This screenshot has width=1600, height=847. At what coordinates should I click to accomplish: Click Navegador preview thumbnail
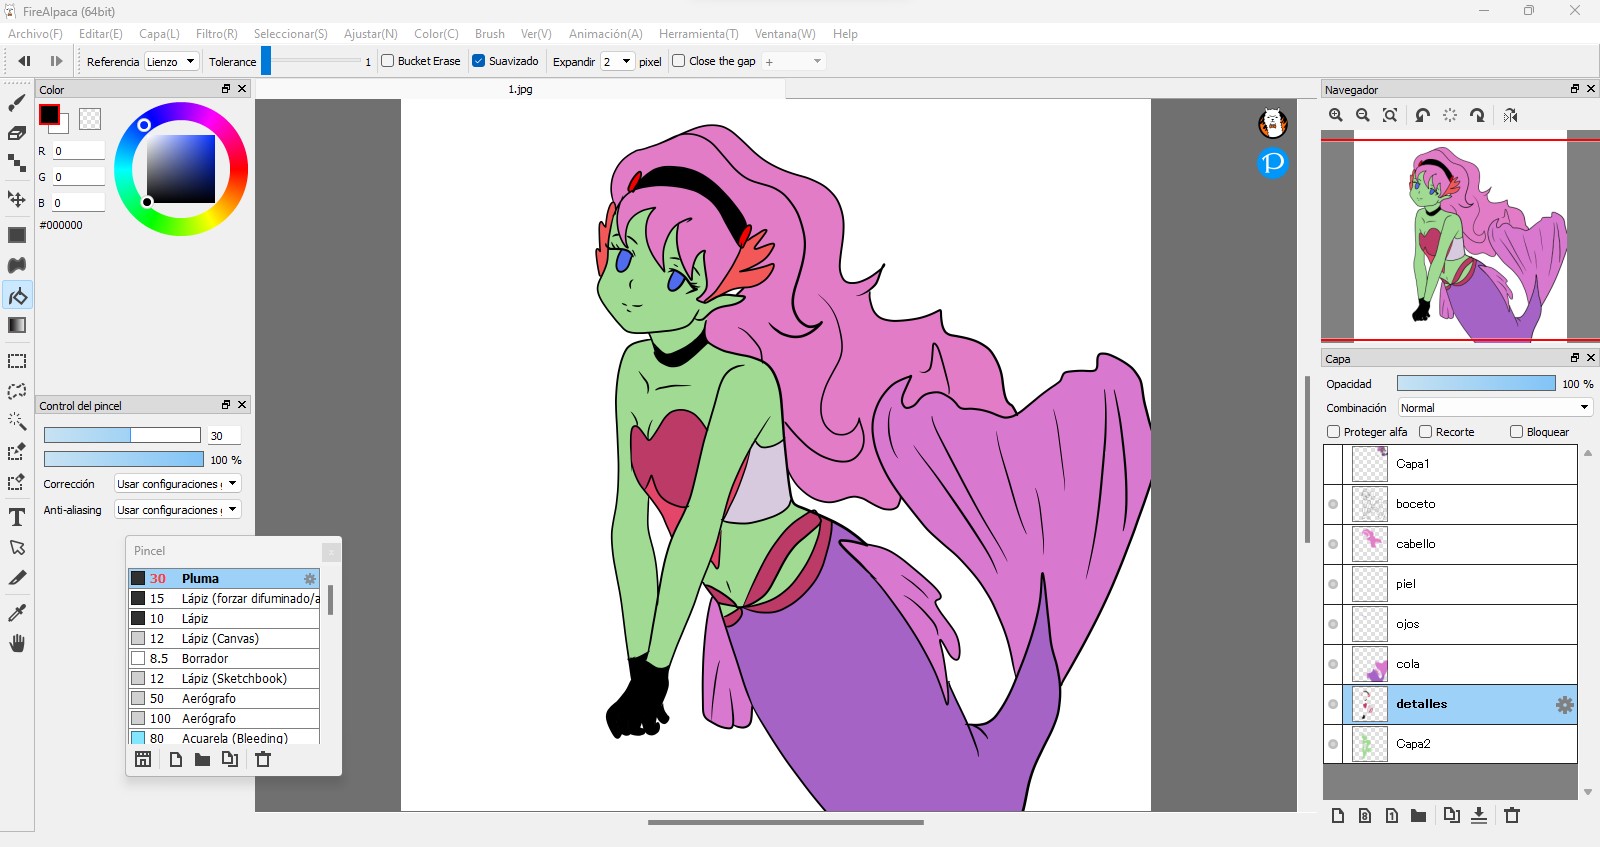tap(1460, 237)
